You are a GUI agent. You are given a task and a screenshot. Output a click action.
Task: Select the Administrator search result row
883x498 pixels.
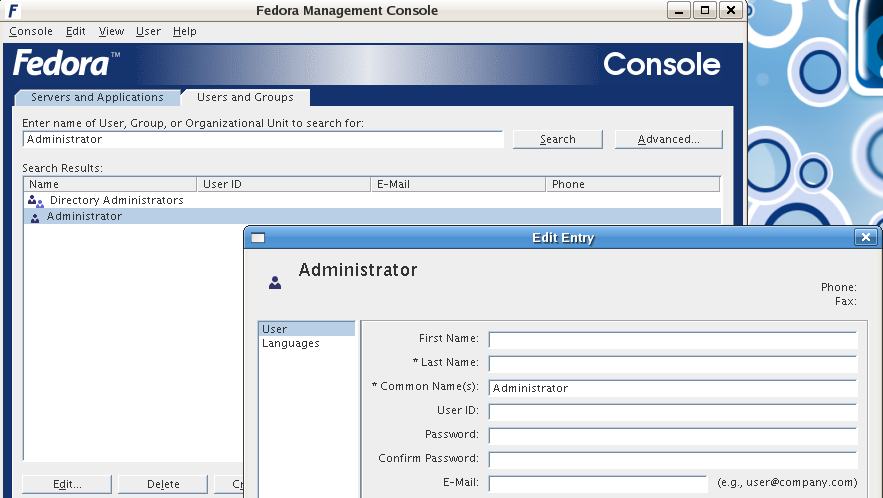coord(372,216)
